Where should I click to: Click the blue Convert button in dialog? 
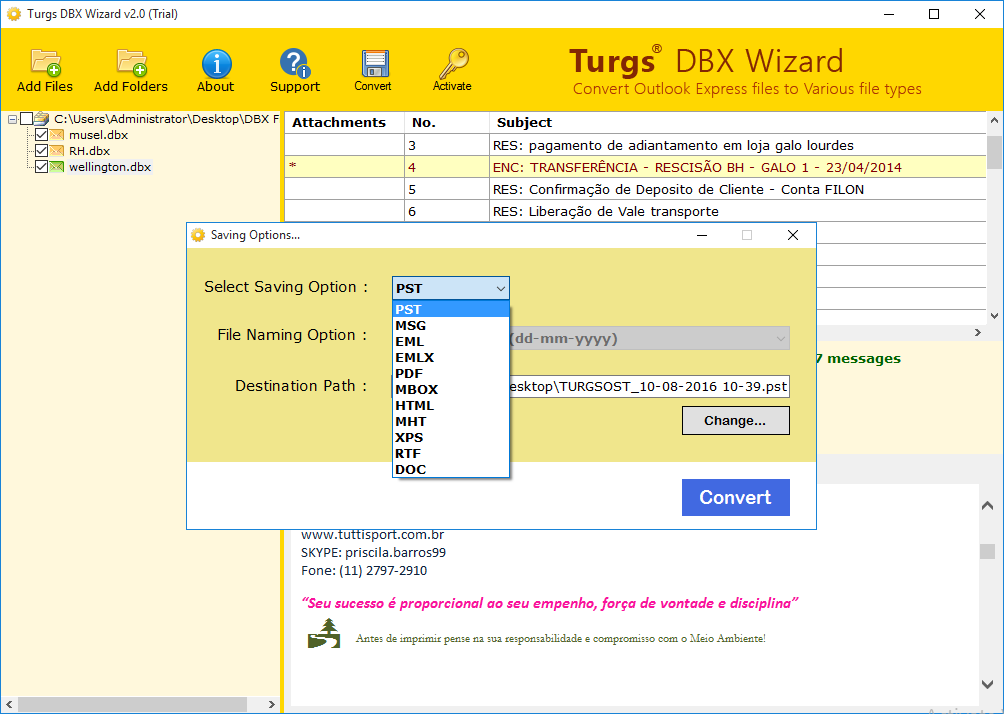[x=736, y=498]
